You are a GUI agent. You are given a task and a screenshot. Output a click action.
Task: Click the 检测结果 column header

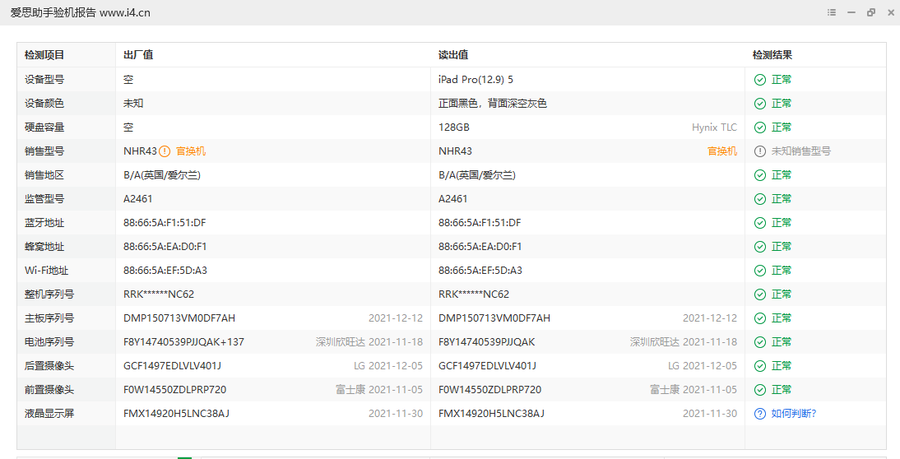pyautogui.click(x=773, y=55)
